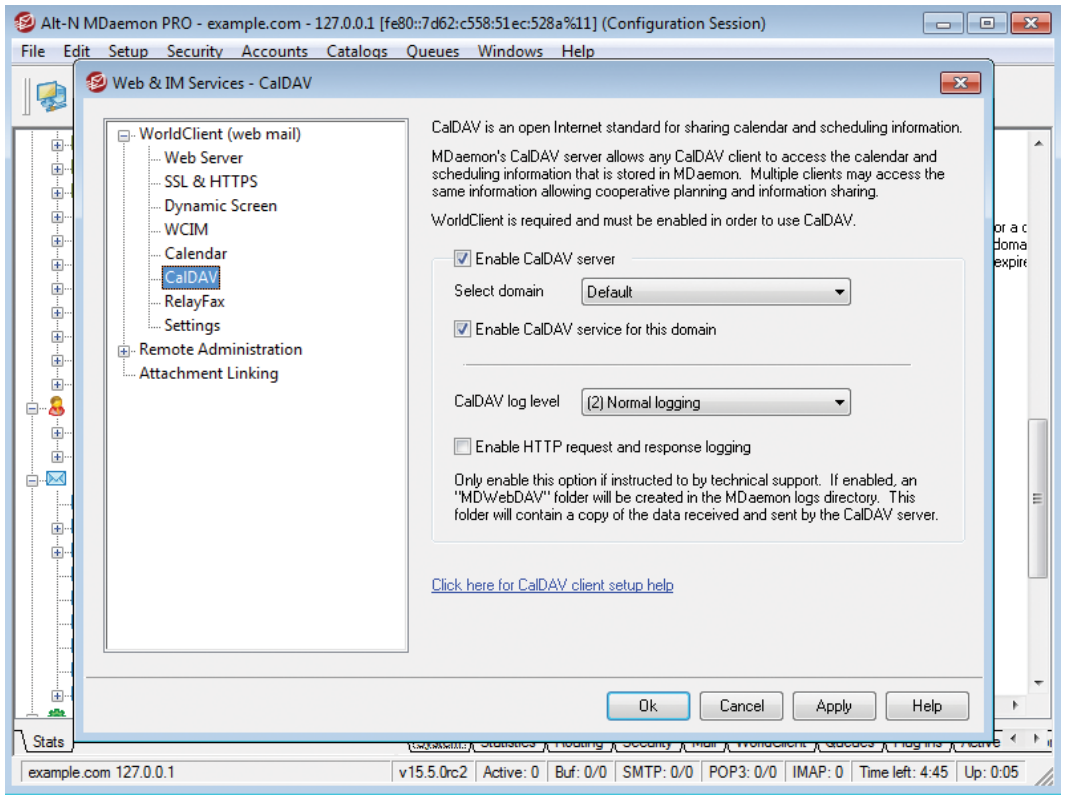Viewport: 1067px width, 799px height.
Task: Open the CalDAV client setup help link
Action: point(553,585)
